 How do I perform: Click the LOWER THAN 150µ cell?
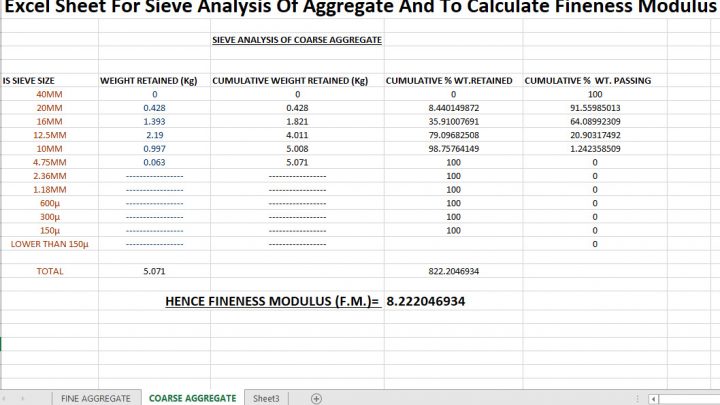pos(50,244)
